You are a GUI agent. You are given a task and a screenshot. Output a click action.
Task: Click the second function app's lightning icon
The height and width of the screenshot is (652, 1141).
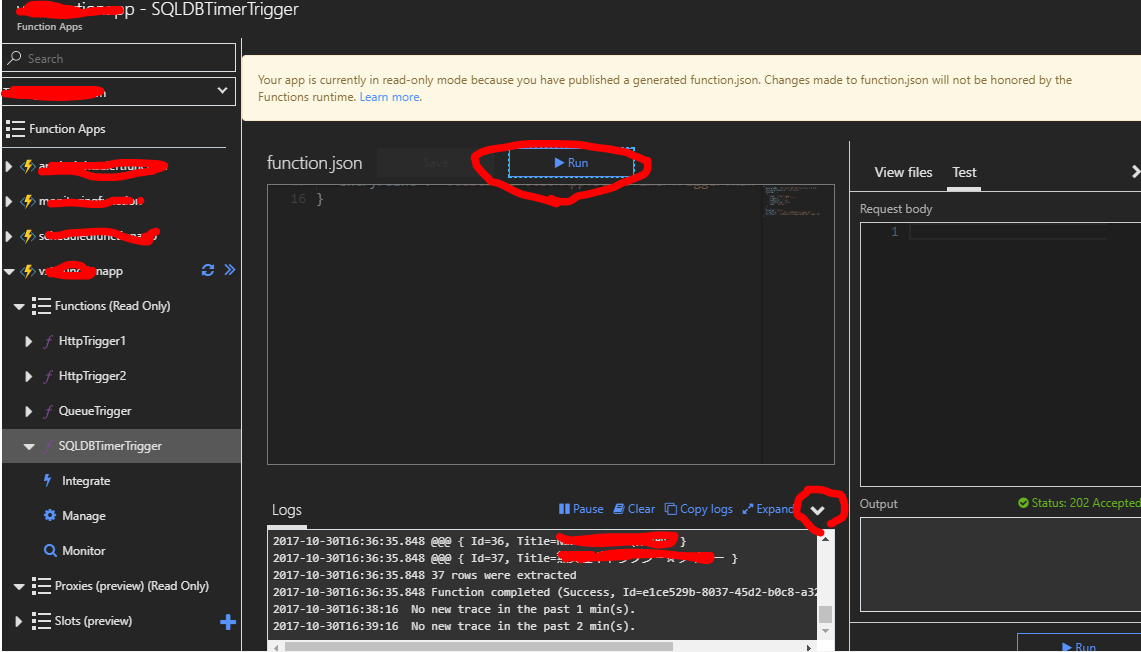click(x=28, y=201)
